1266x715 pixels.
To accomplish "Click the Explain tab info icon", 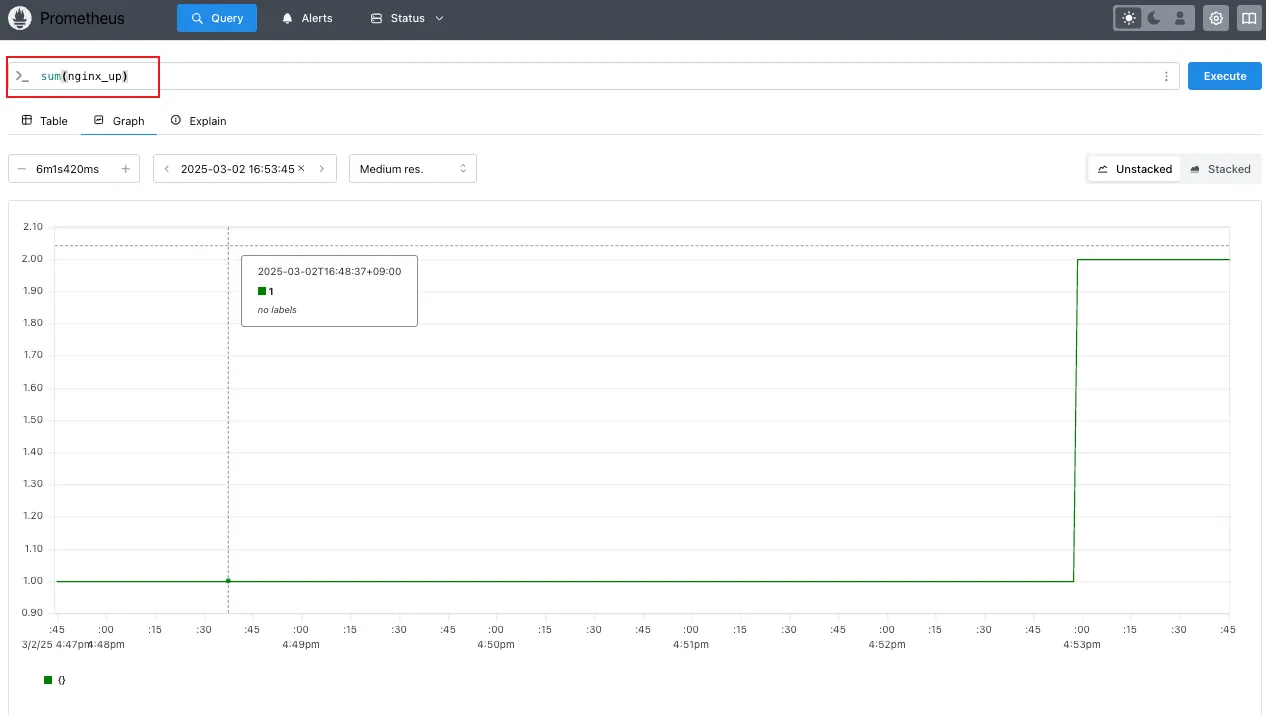I will [176, 120].
